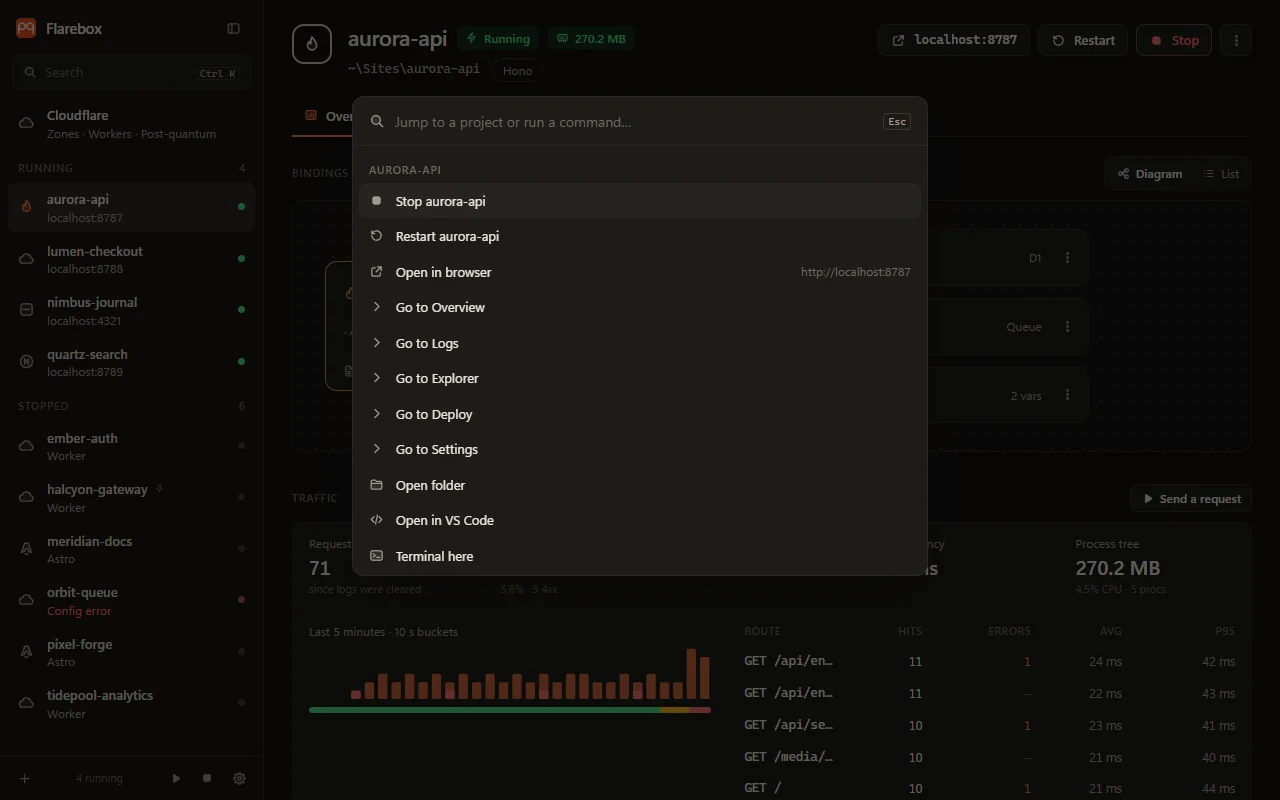Viewport: 1280px width, 800px height.
Task: Choose Open in browser command
Action: click(640, 272)
